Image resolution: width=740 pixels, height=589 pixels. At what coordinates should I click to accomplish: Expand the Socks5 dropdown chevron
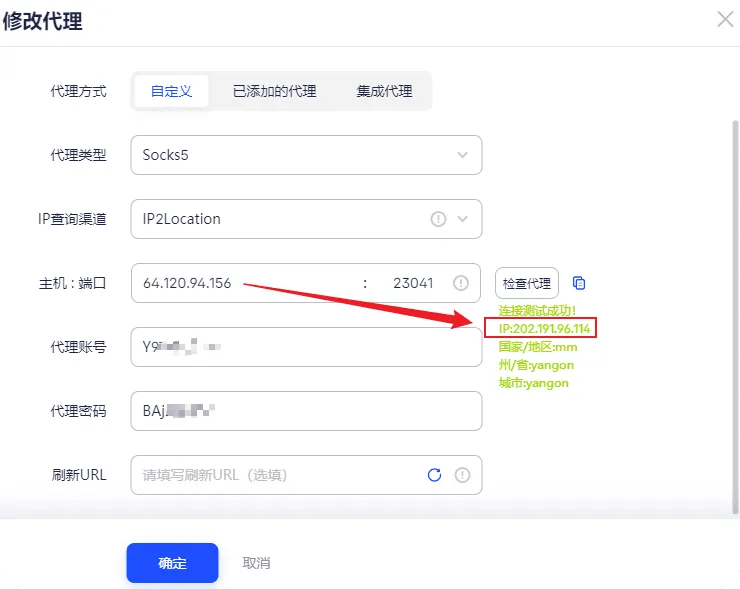click(x=462, y=155)
